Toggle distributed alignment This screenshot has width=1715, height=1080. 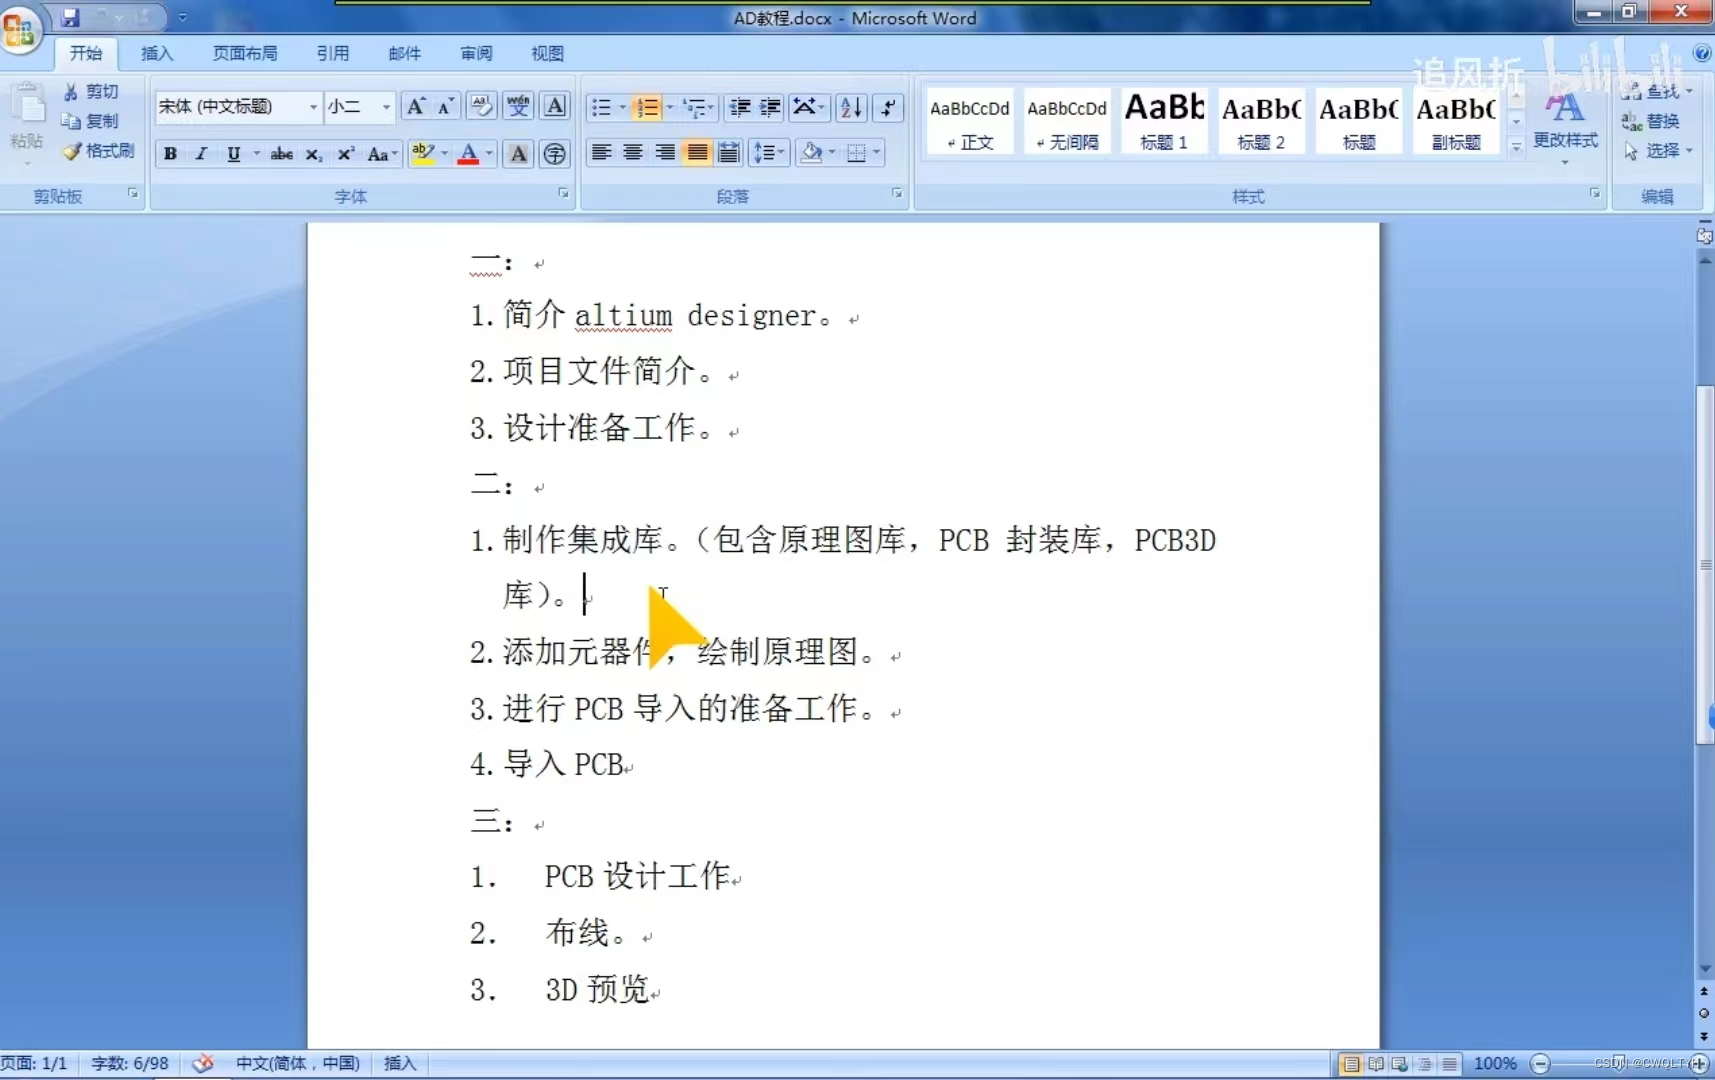[729, 153]
